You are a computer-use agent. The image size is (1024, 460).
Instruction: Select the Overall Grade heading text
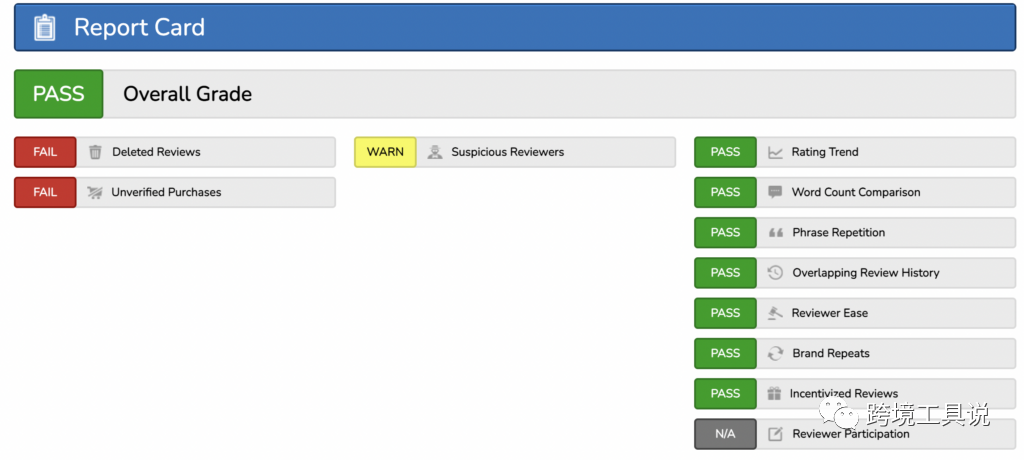pos(187,94)
